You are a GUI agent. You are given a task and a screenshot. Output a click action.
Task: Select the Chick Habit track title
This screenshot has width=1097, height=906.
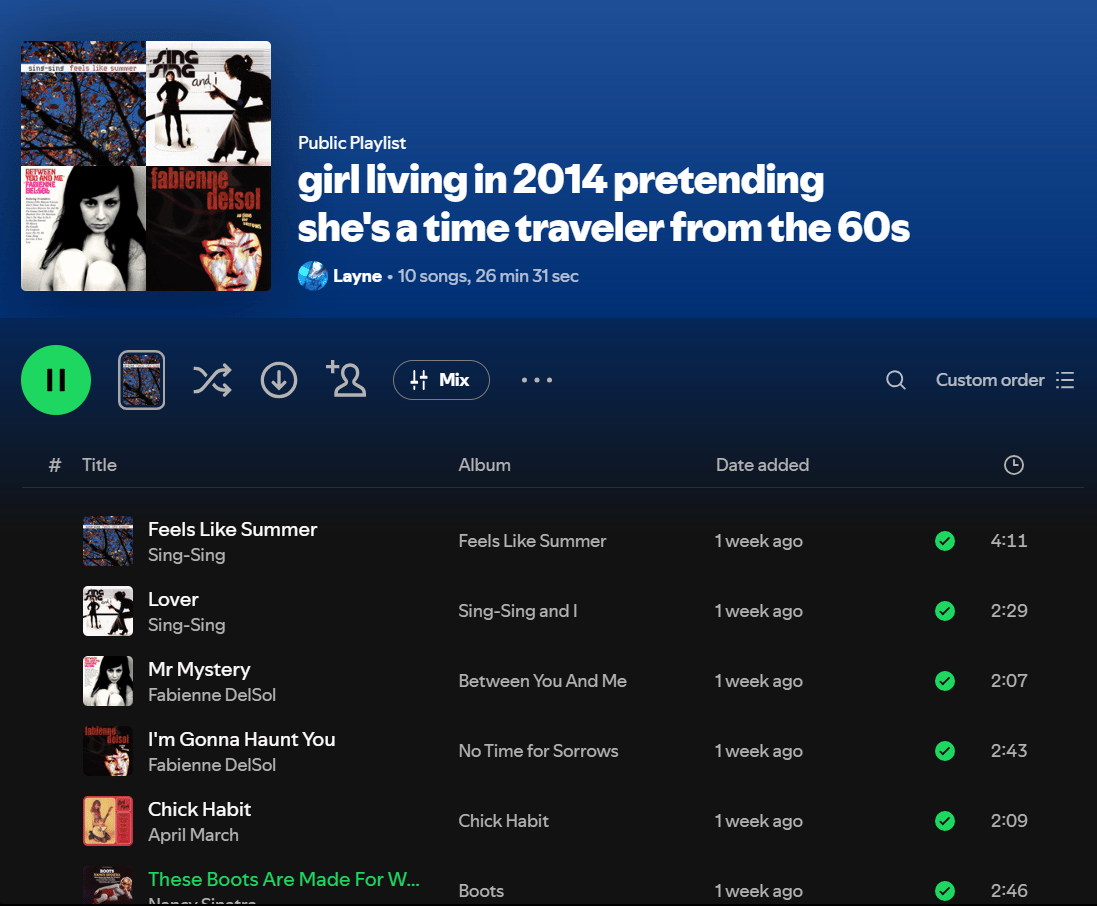pos(199,809)
